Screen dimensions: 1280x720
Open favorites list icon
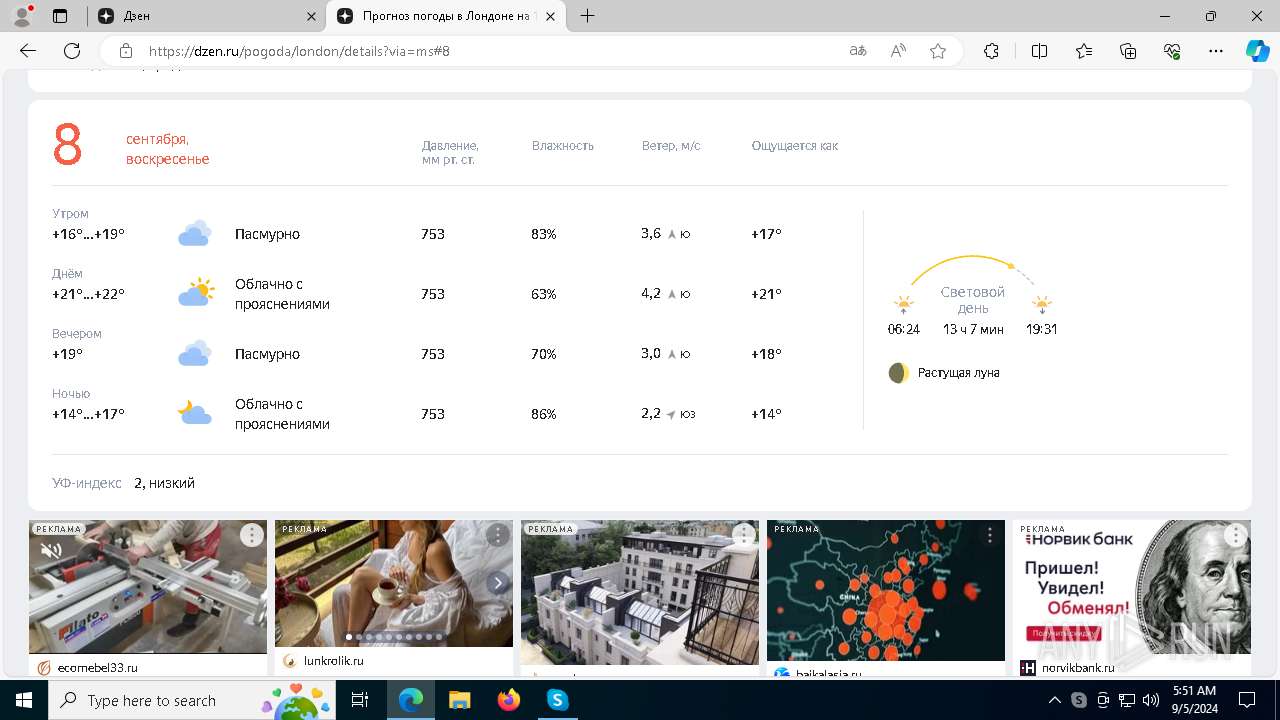[x=1084, y=51]
